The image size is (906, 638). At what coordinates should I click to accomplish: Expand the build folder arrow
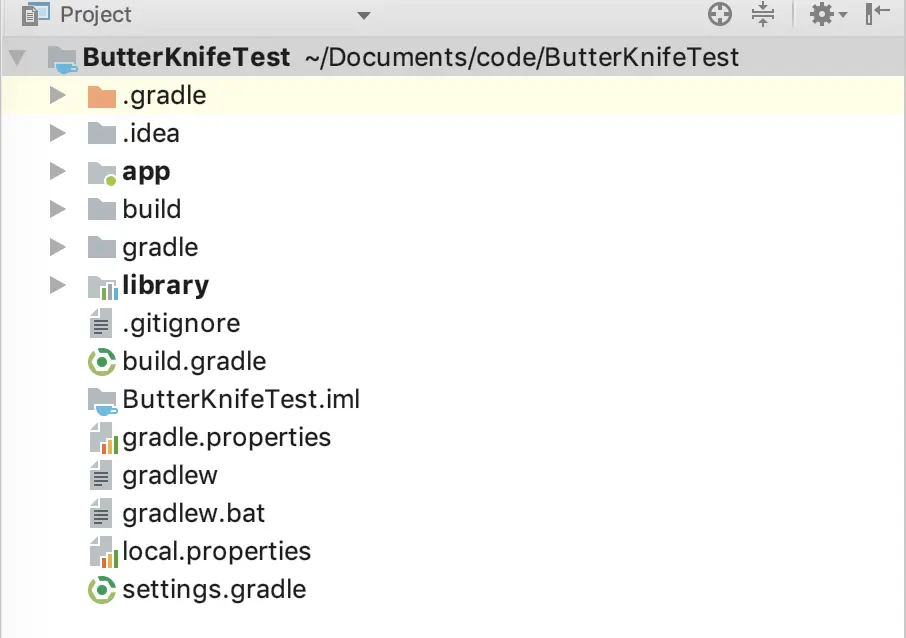coord(57,210)
